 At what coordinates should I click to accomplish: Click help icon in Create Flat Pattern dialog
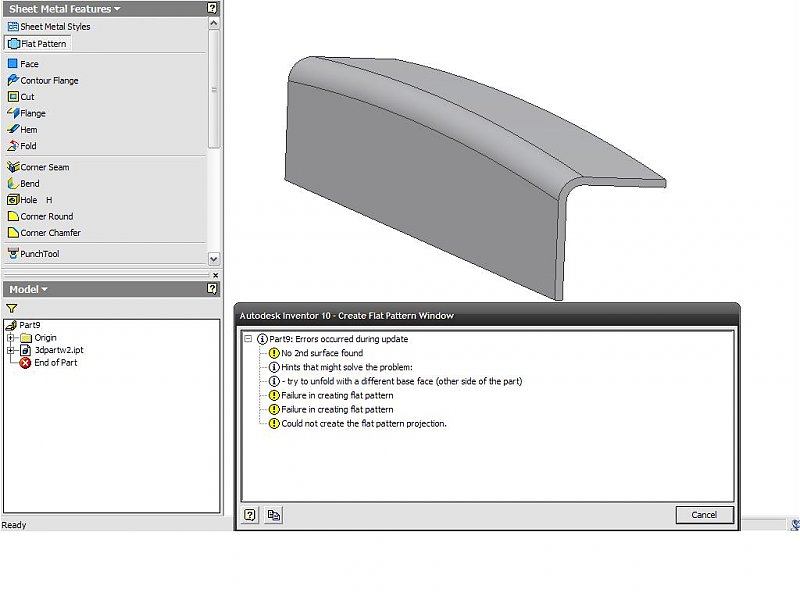click(249, 515)
